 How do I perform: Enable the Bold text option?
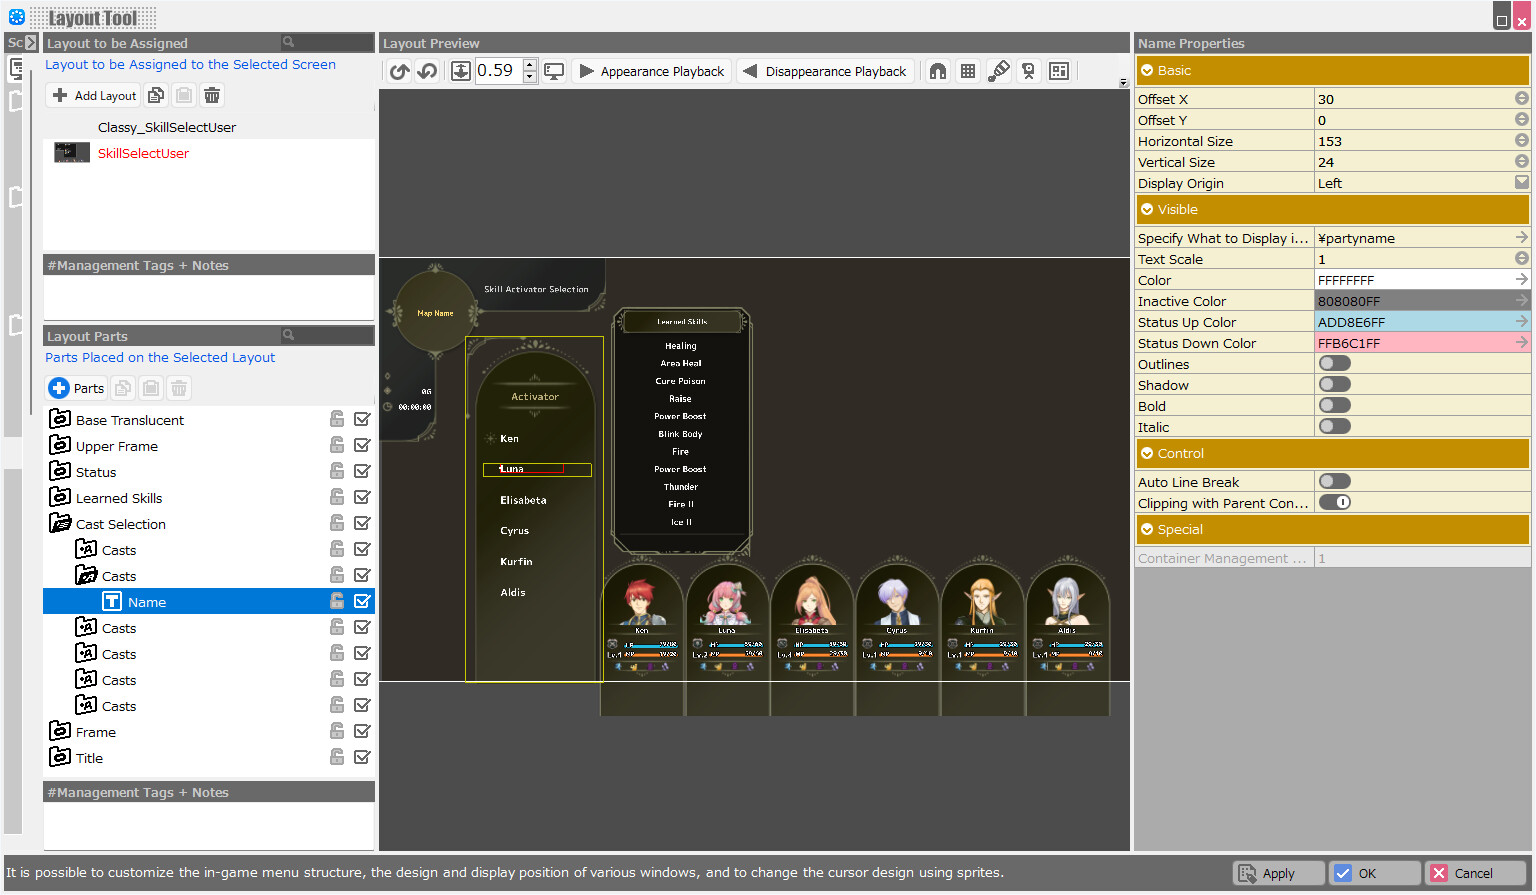(x=1334, y=405)
